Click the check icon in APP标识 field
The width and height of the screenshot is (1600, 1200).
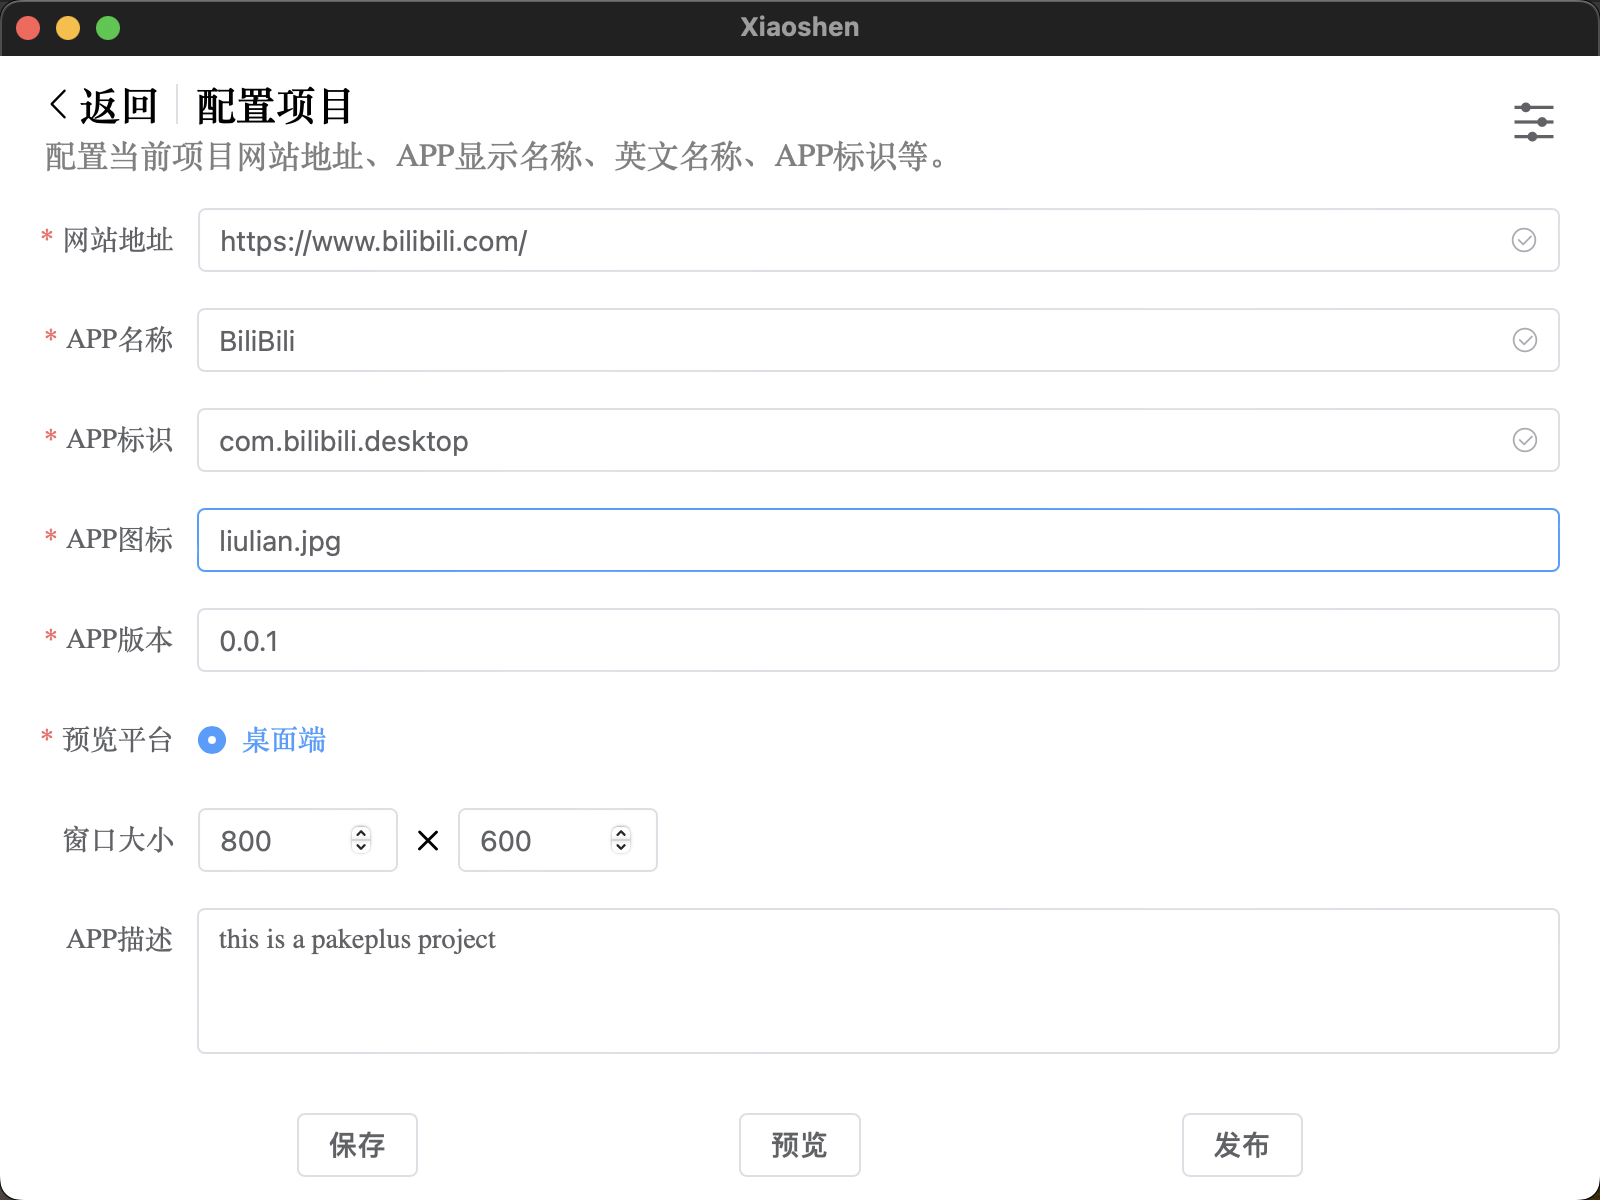[1524, 440]
